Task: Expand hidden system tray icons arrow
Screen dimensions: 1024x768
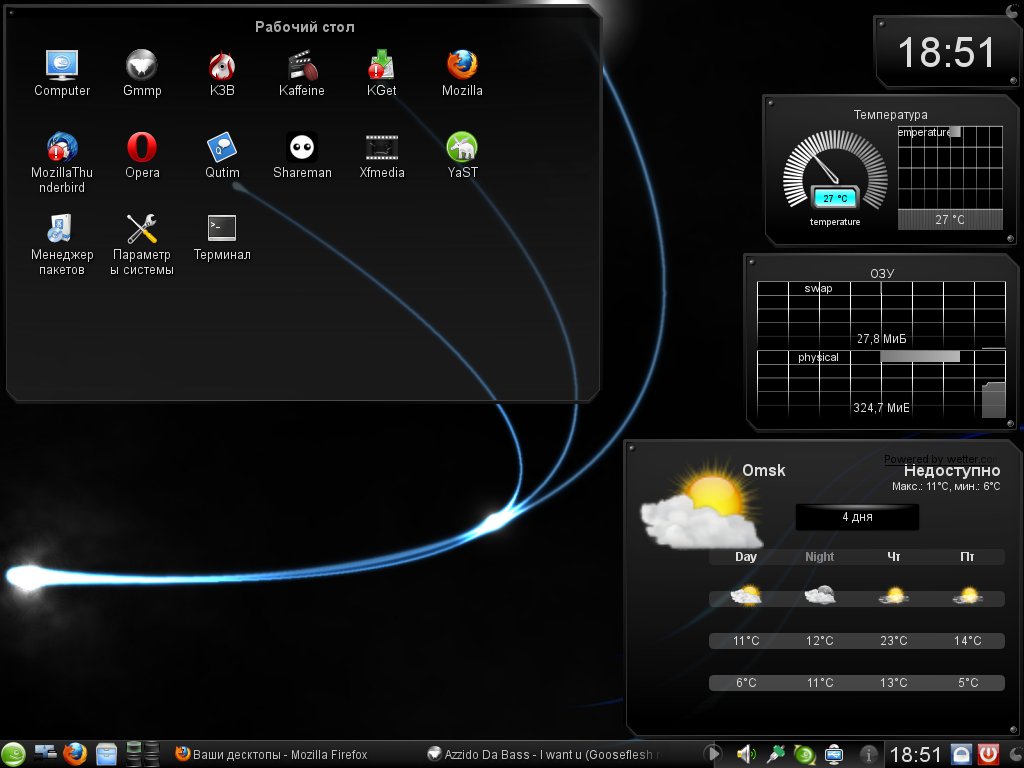Action: point(713,754)
